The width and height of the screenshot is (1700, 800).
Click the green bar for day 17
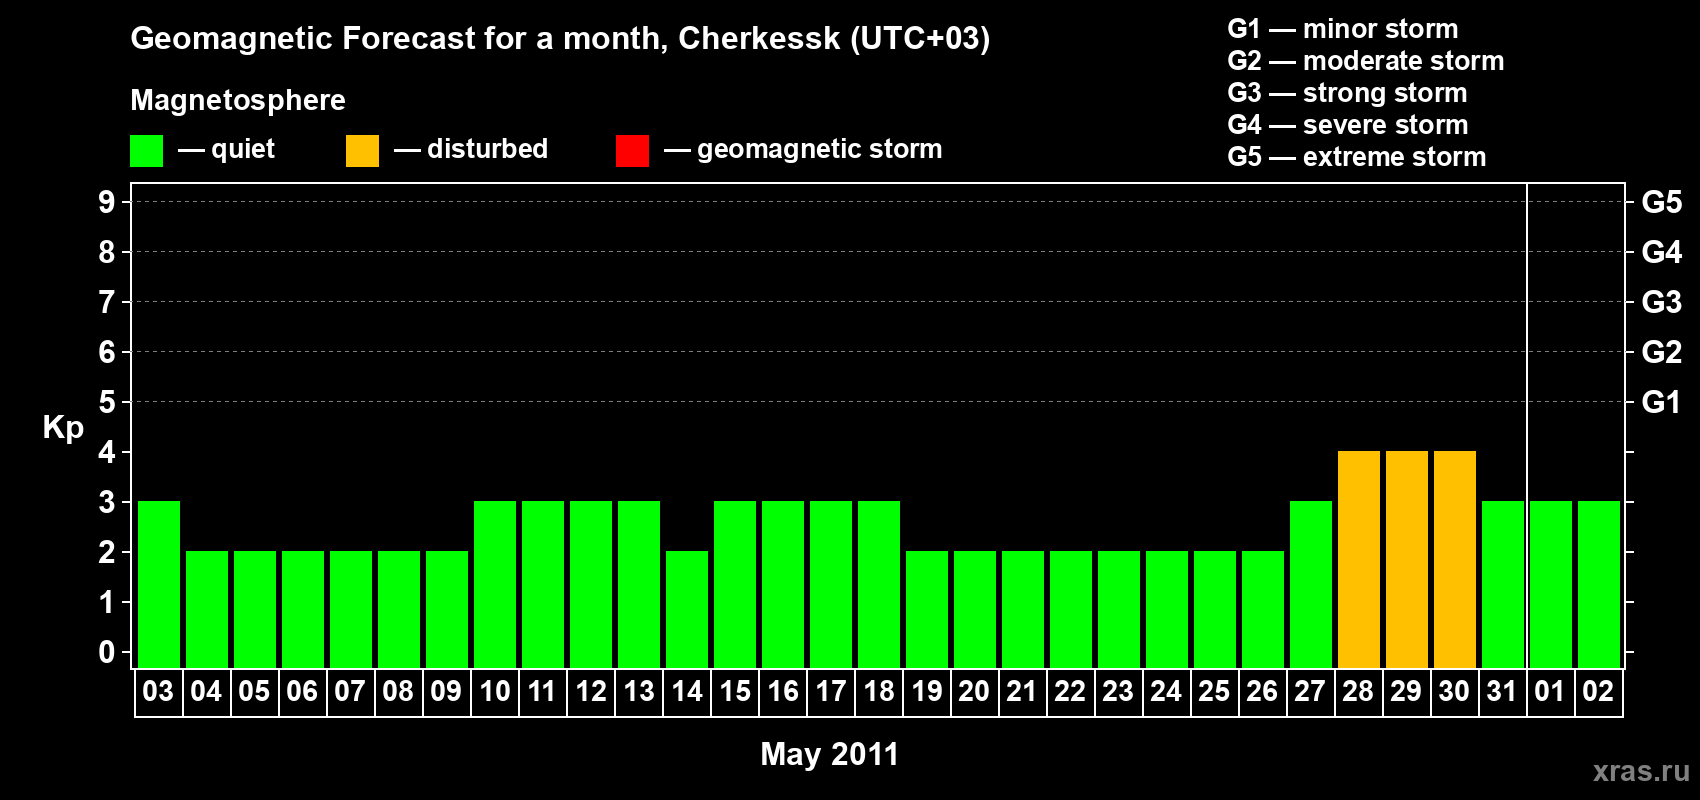pos(831,584)
